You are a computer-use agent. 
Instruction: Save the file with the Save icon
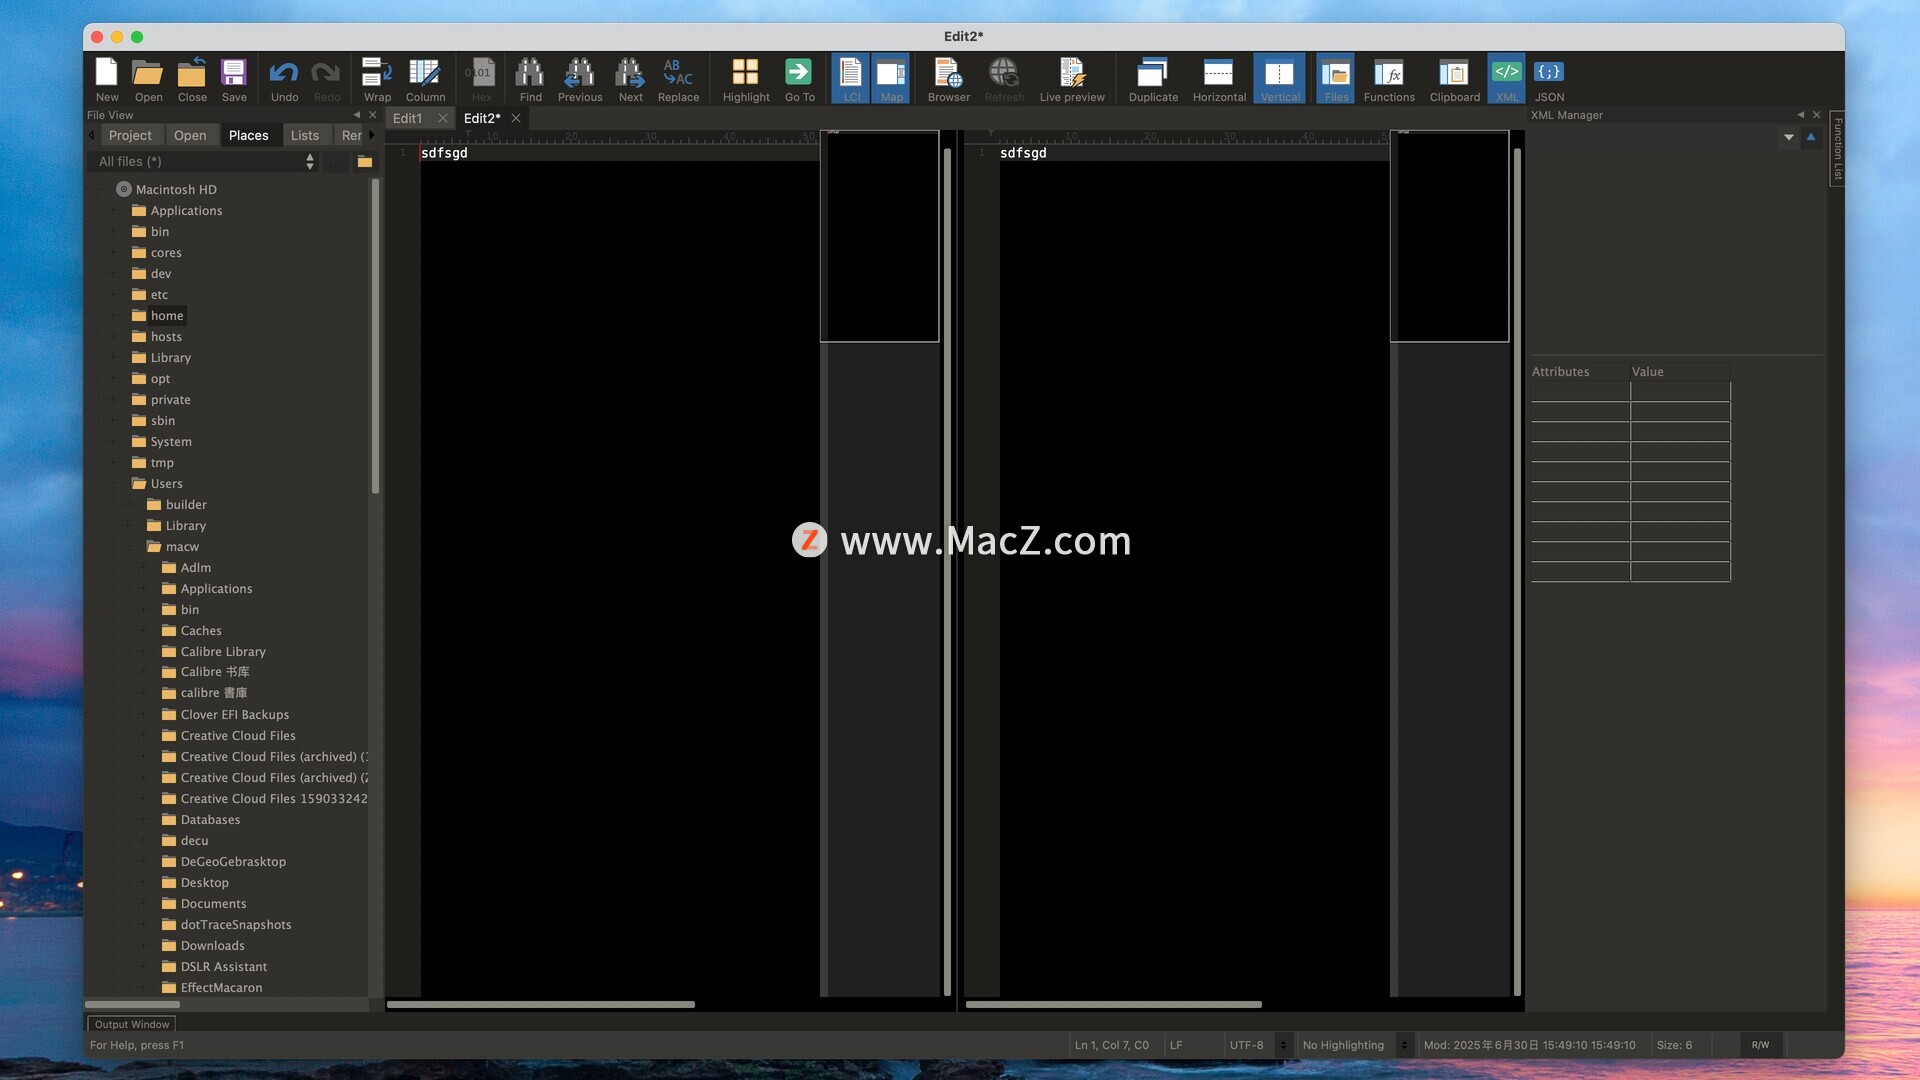coord(234,79)
